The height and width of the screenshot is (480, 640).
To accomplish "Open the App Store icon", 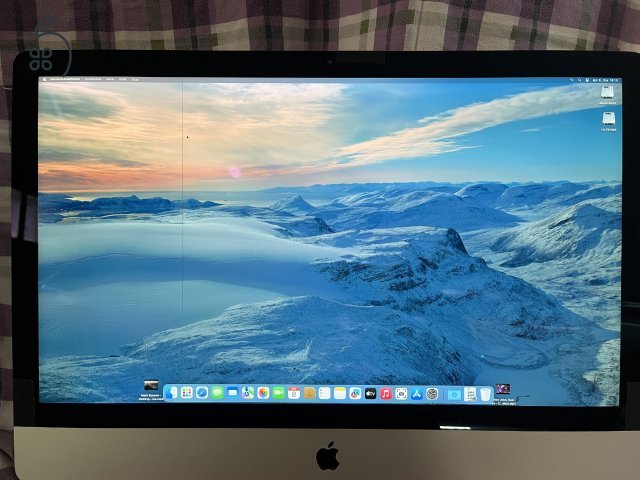I will point(417,394).
